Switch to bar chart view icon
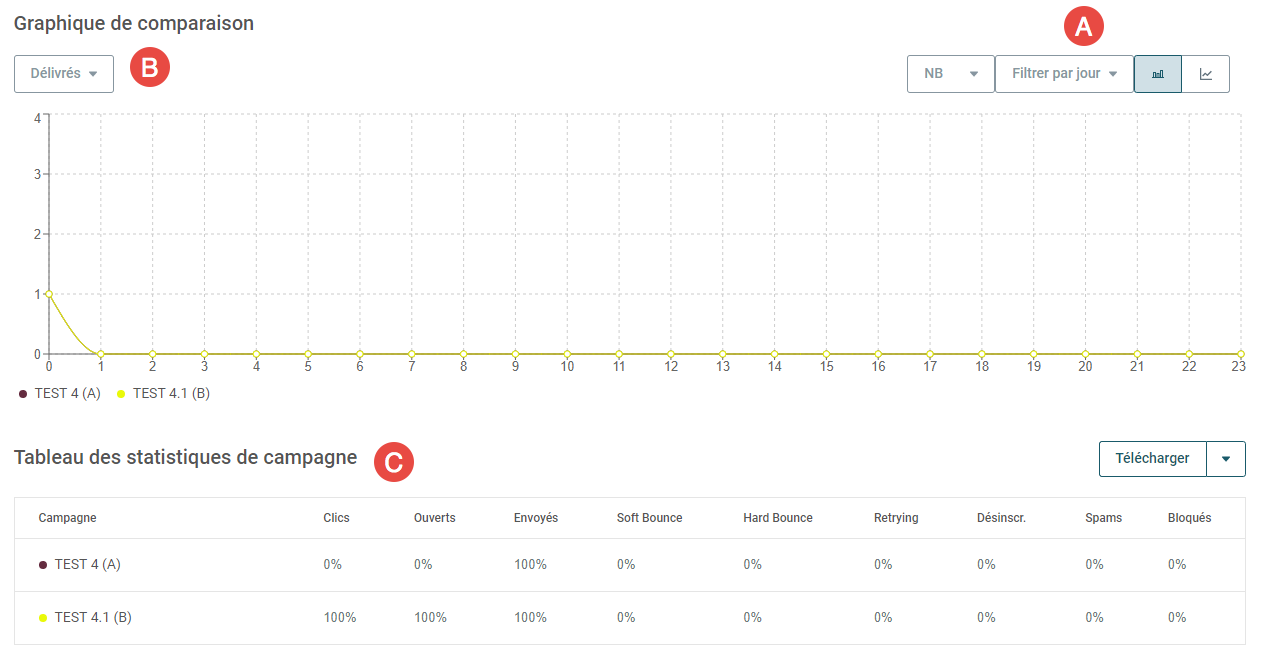The height and width of the screenshot is (657, 1261). 1158,74
